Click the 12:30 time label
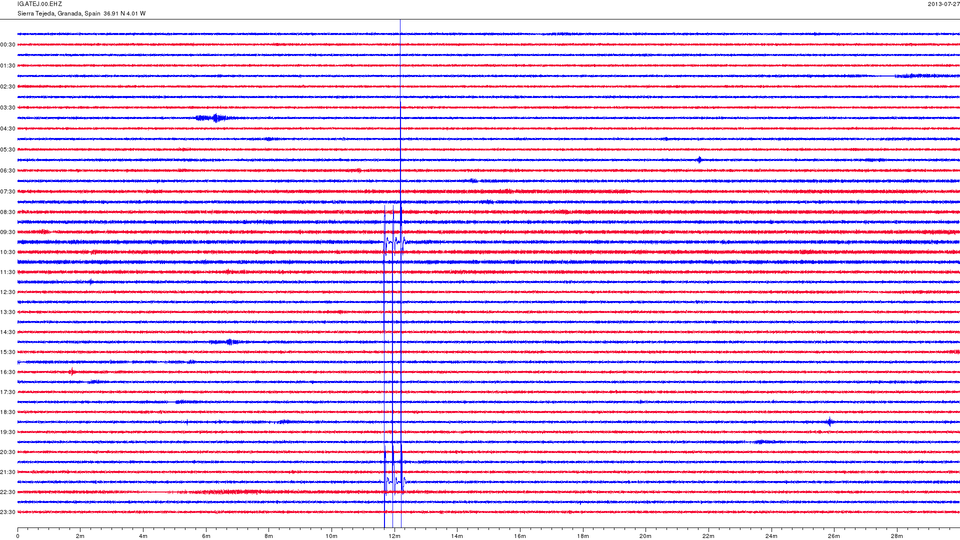The width and height of the screenshot is (960, 540). [8, 292]
